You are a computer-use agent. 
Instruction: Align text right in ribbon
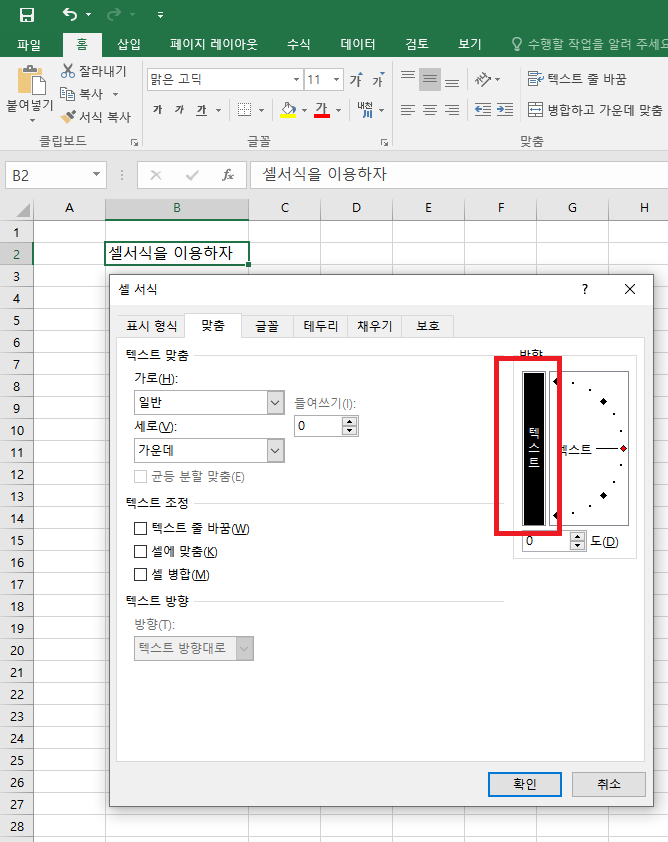452,110
